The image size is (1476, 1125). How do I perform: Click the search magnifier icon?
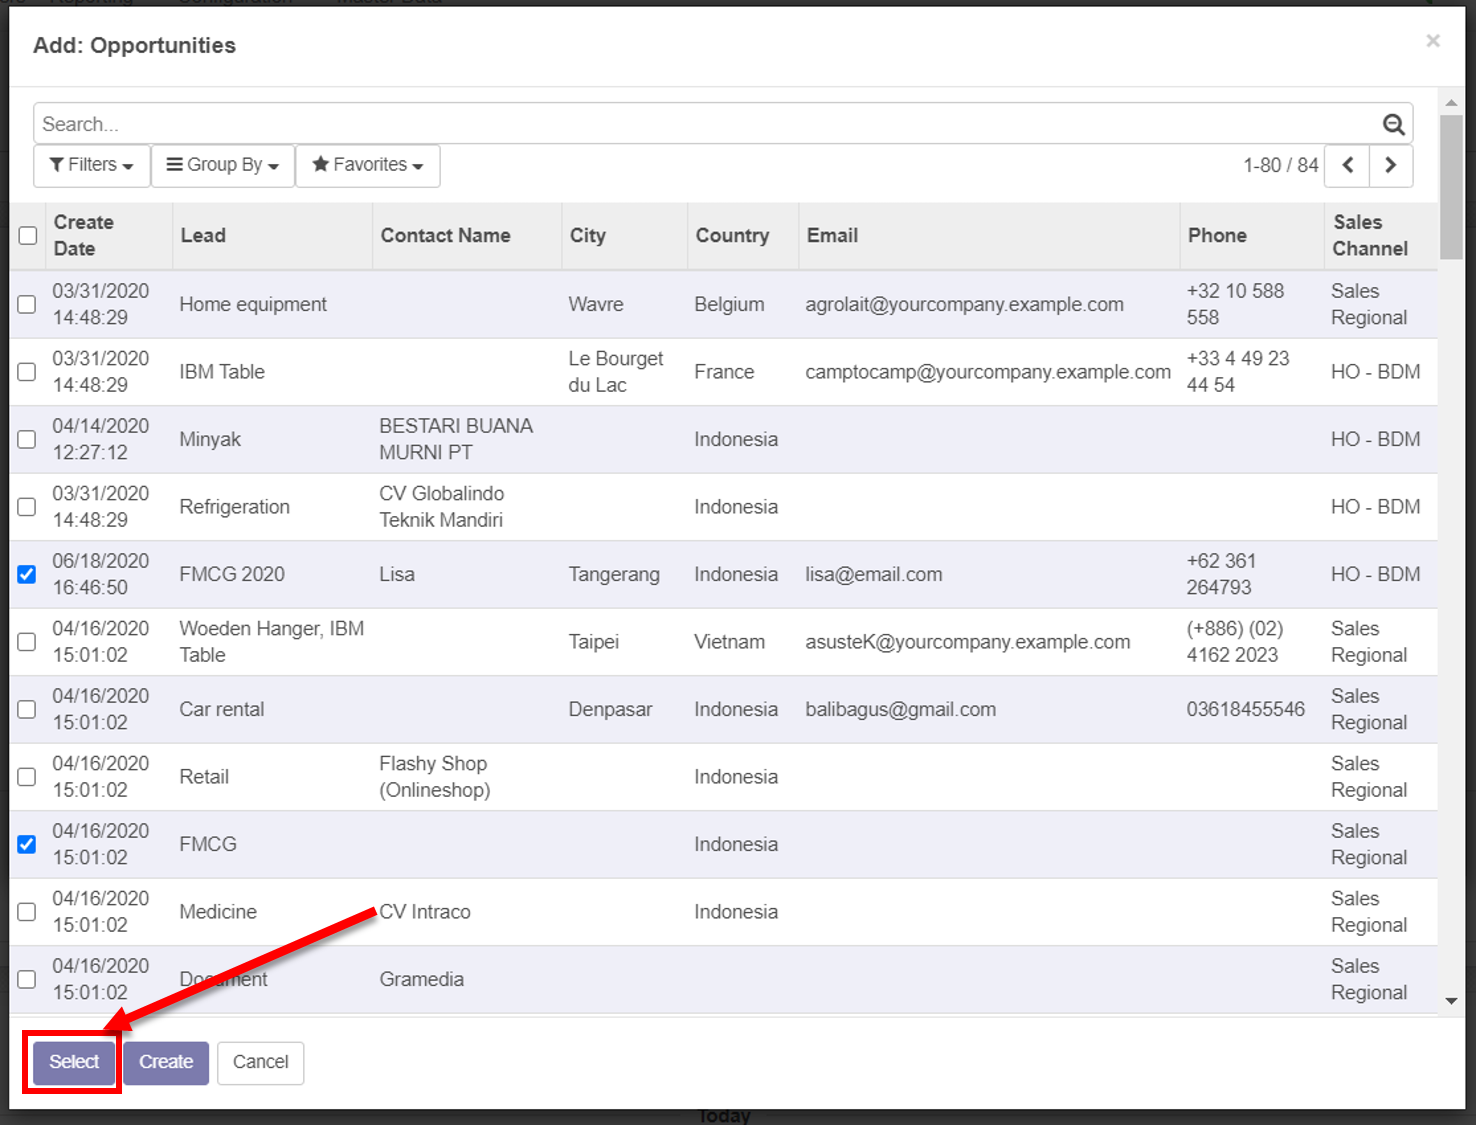[x=1393, y=124]
